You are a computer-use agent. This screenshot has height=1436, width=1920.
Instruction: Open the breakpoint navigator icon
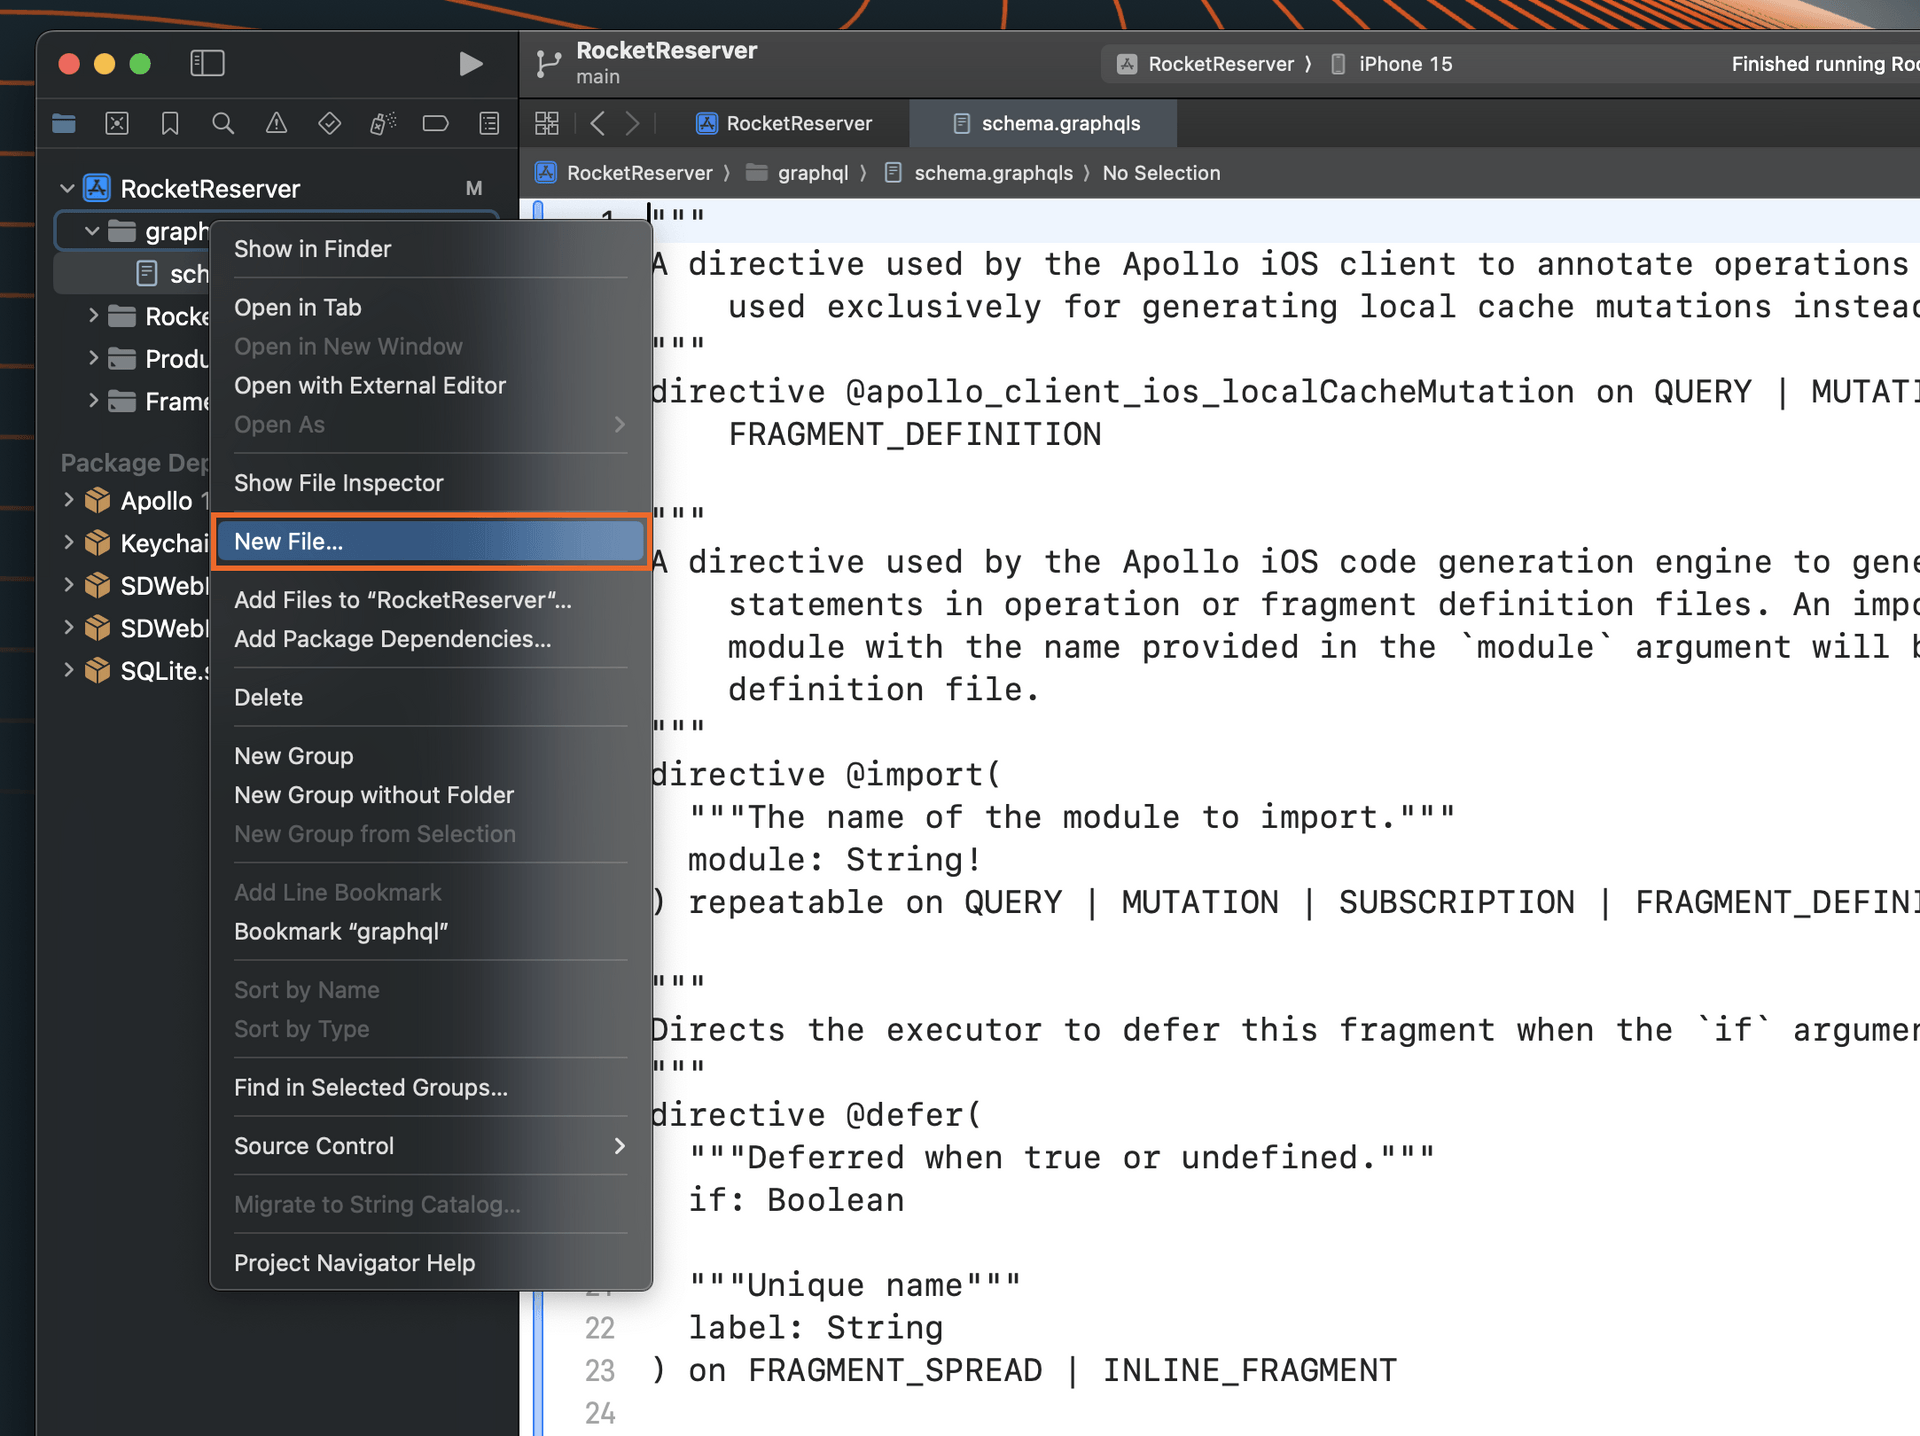435,123
